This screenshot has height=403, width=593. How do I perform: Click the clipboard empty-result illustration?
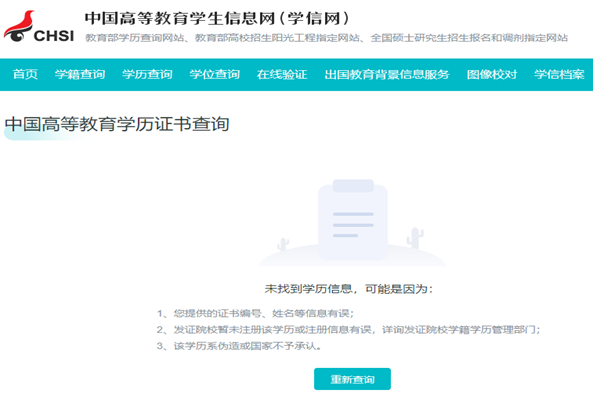[353, 219]
